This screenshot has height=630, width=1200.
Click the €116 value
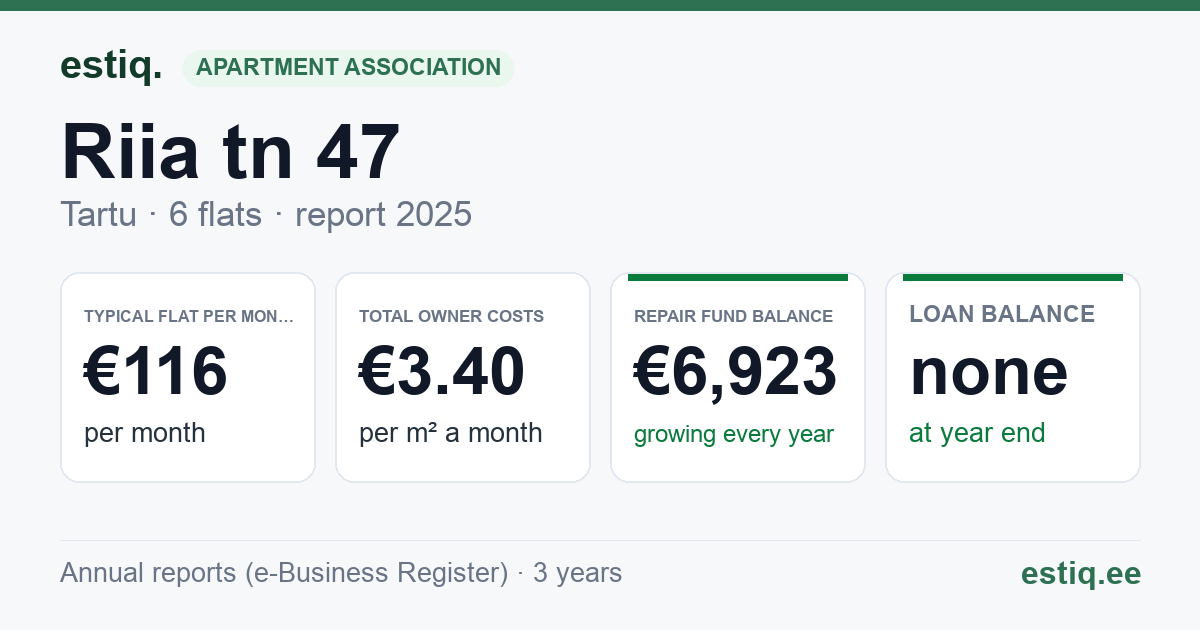(156, 371)
